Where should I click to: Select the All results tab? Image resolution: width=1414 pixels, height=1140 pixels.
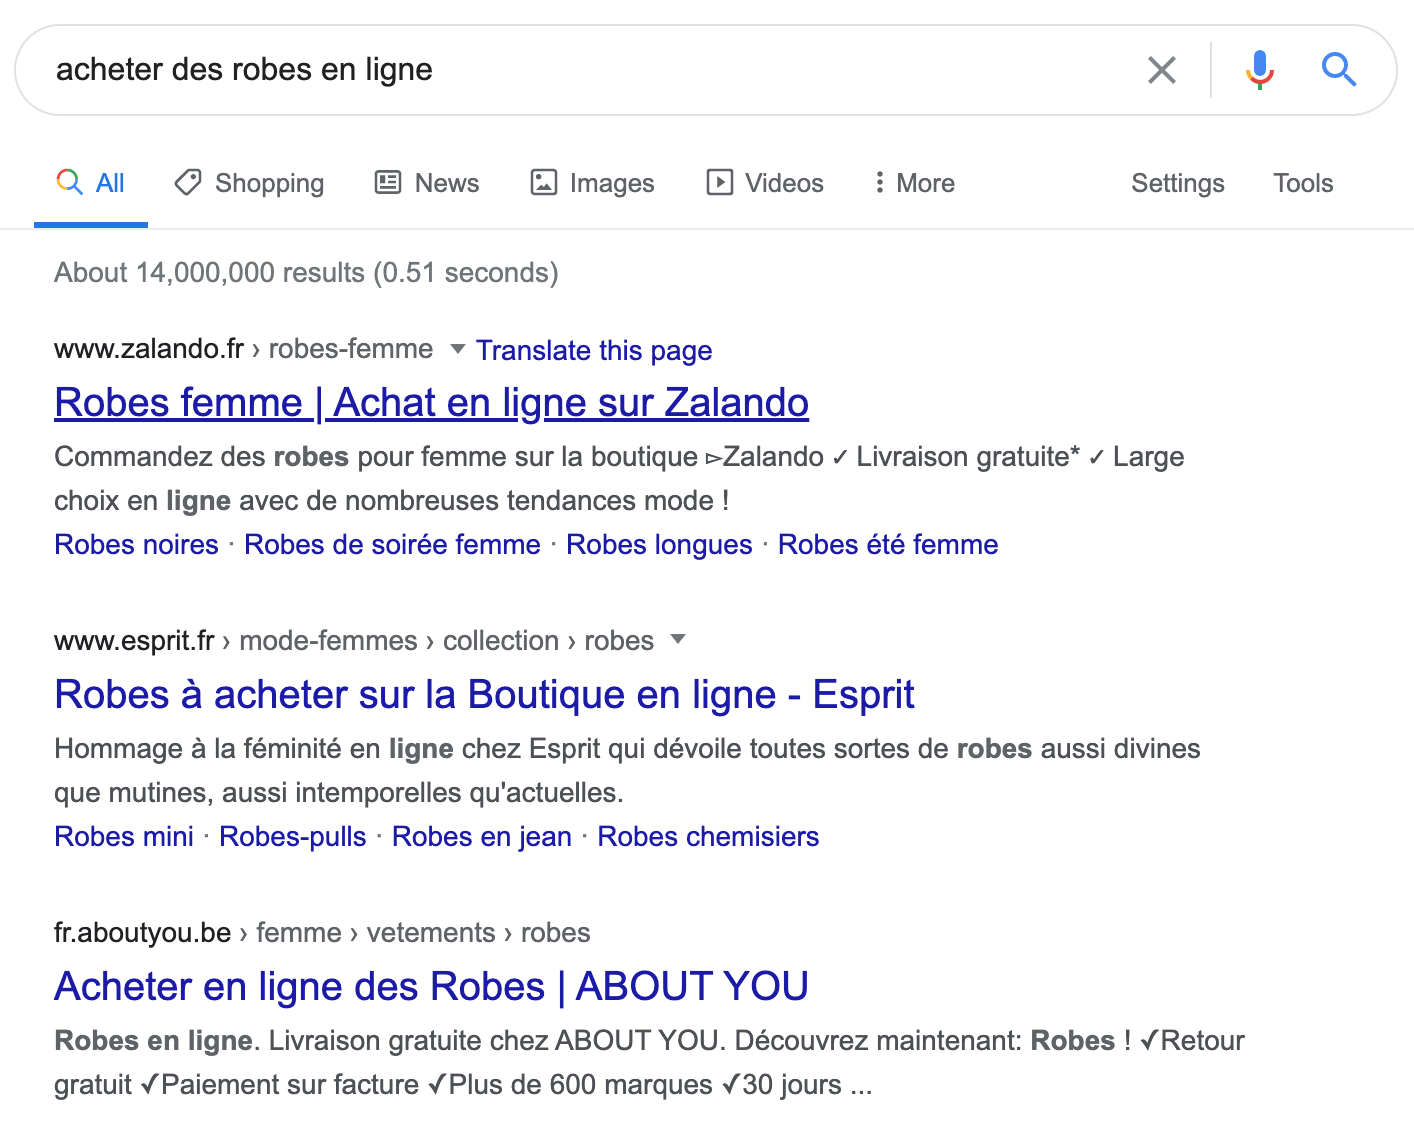pos(91,183)
